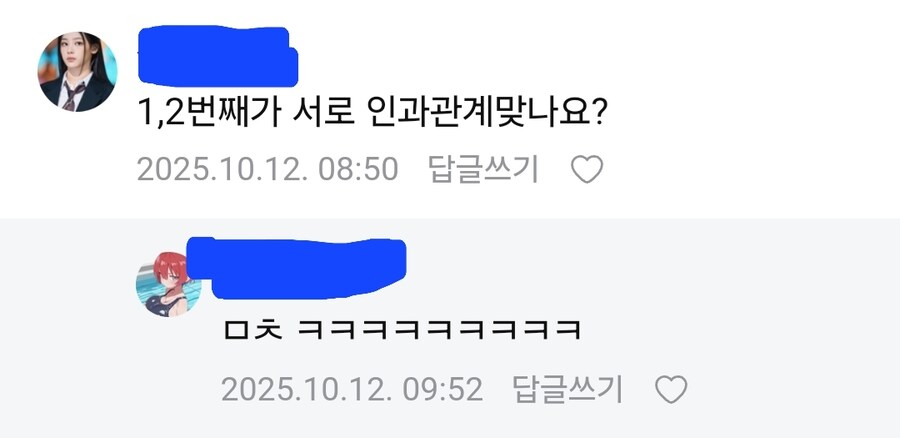Open the first commenter's blue-redacted username

coord(218,56)
